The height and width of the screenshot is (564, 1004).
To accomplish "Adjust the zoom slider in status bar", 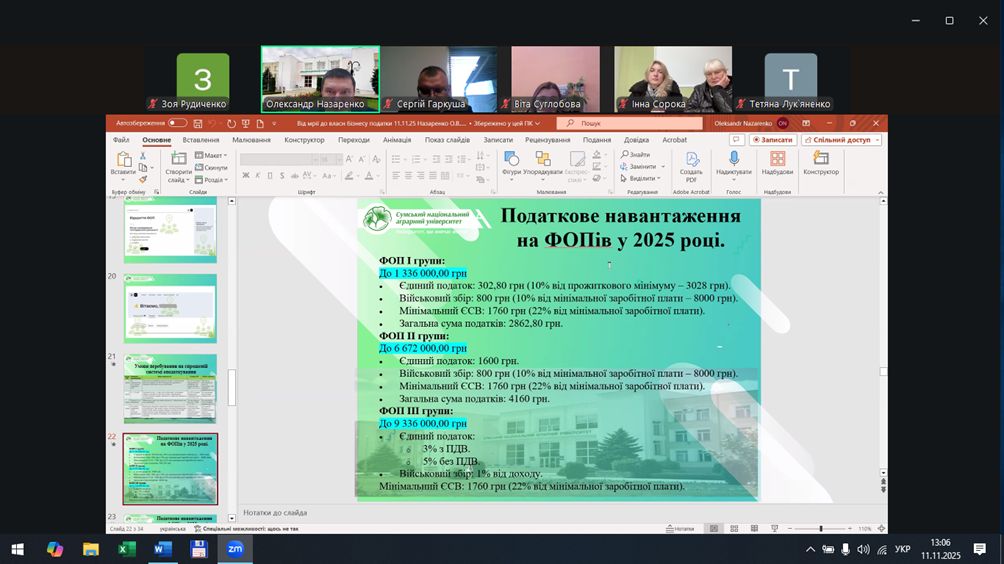I will tap(821, 528).
